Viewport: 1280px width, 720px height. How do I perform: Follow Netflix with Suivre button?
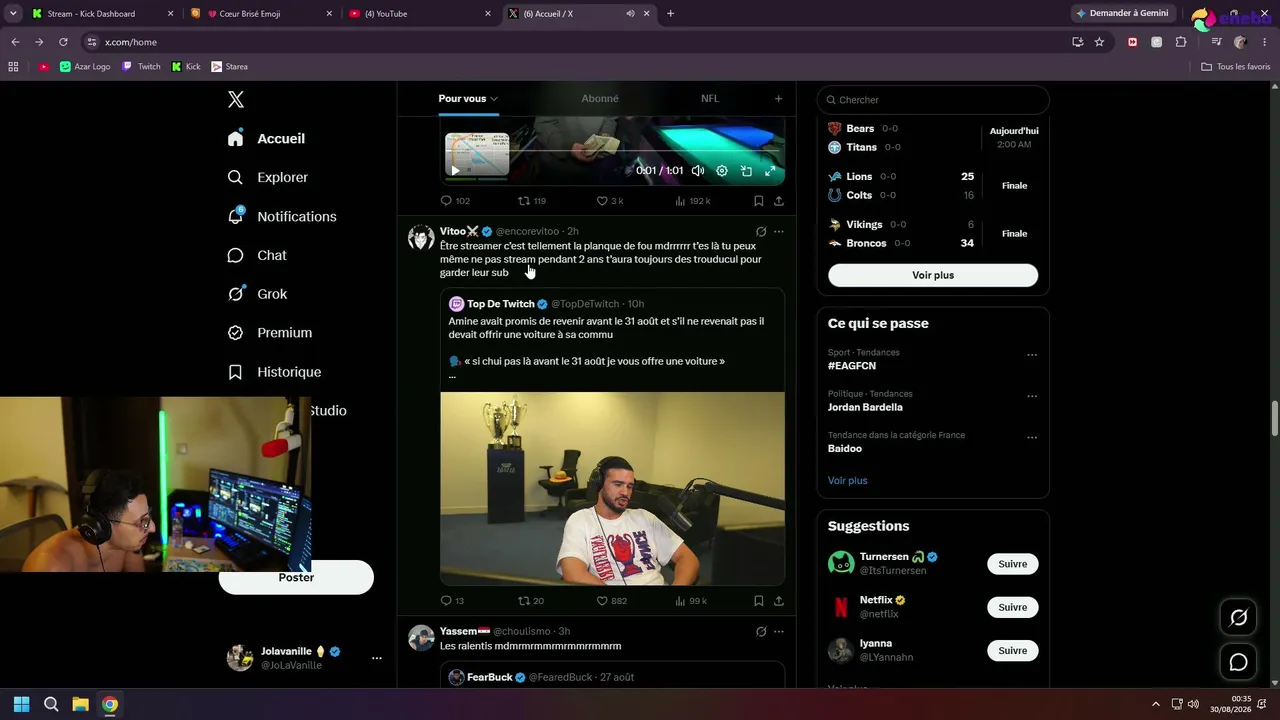click(1013, 607)
